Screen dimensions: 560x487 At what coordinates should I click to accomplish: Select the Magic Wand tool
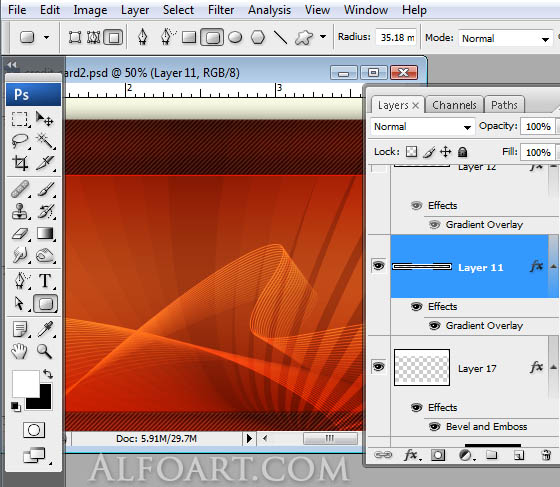[x=45, y=141]
